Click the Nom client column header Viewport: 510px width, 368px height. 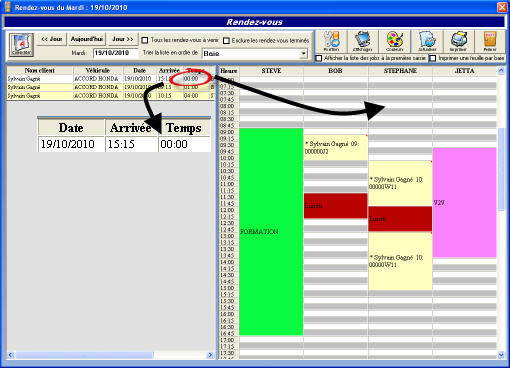click(x=40, y=70)
